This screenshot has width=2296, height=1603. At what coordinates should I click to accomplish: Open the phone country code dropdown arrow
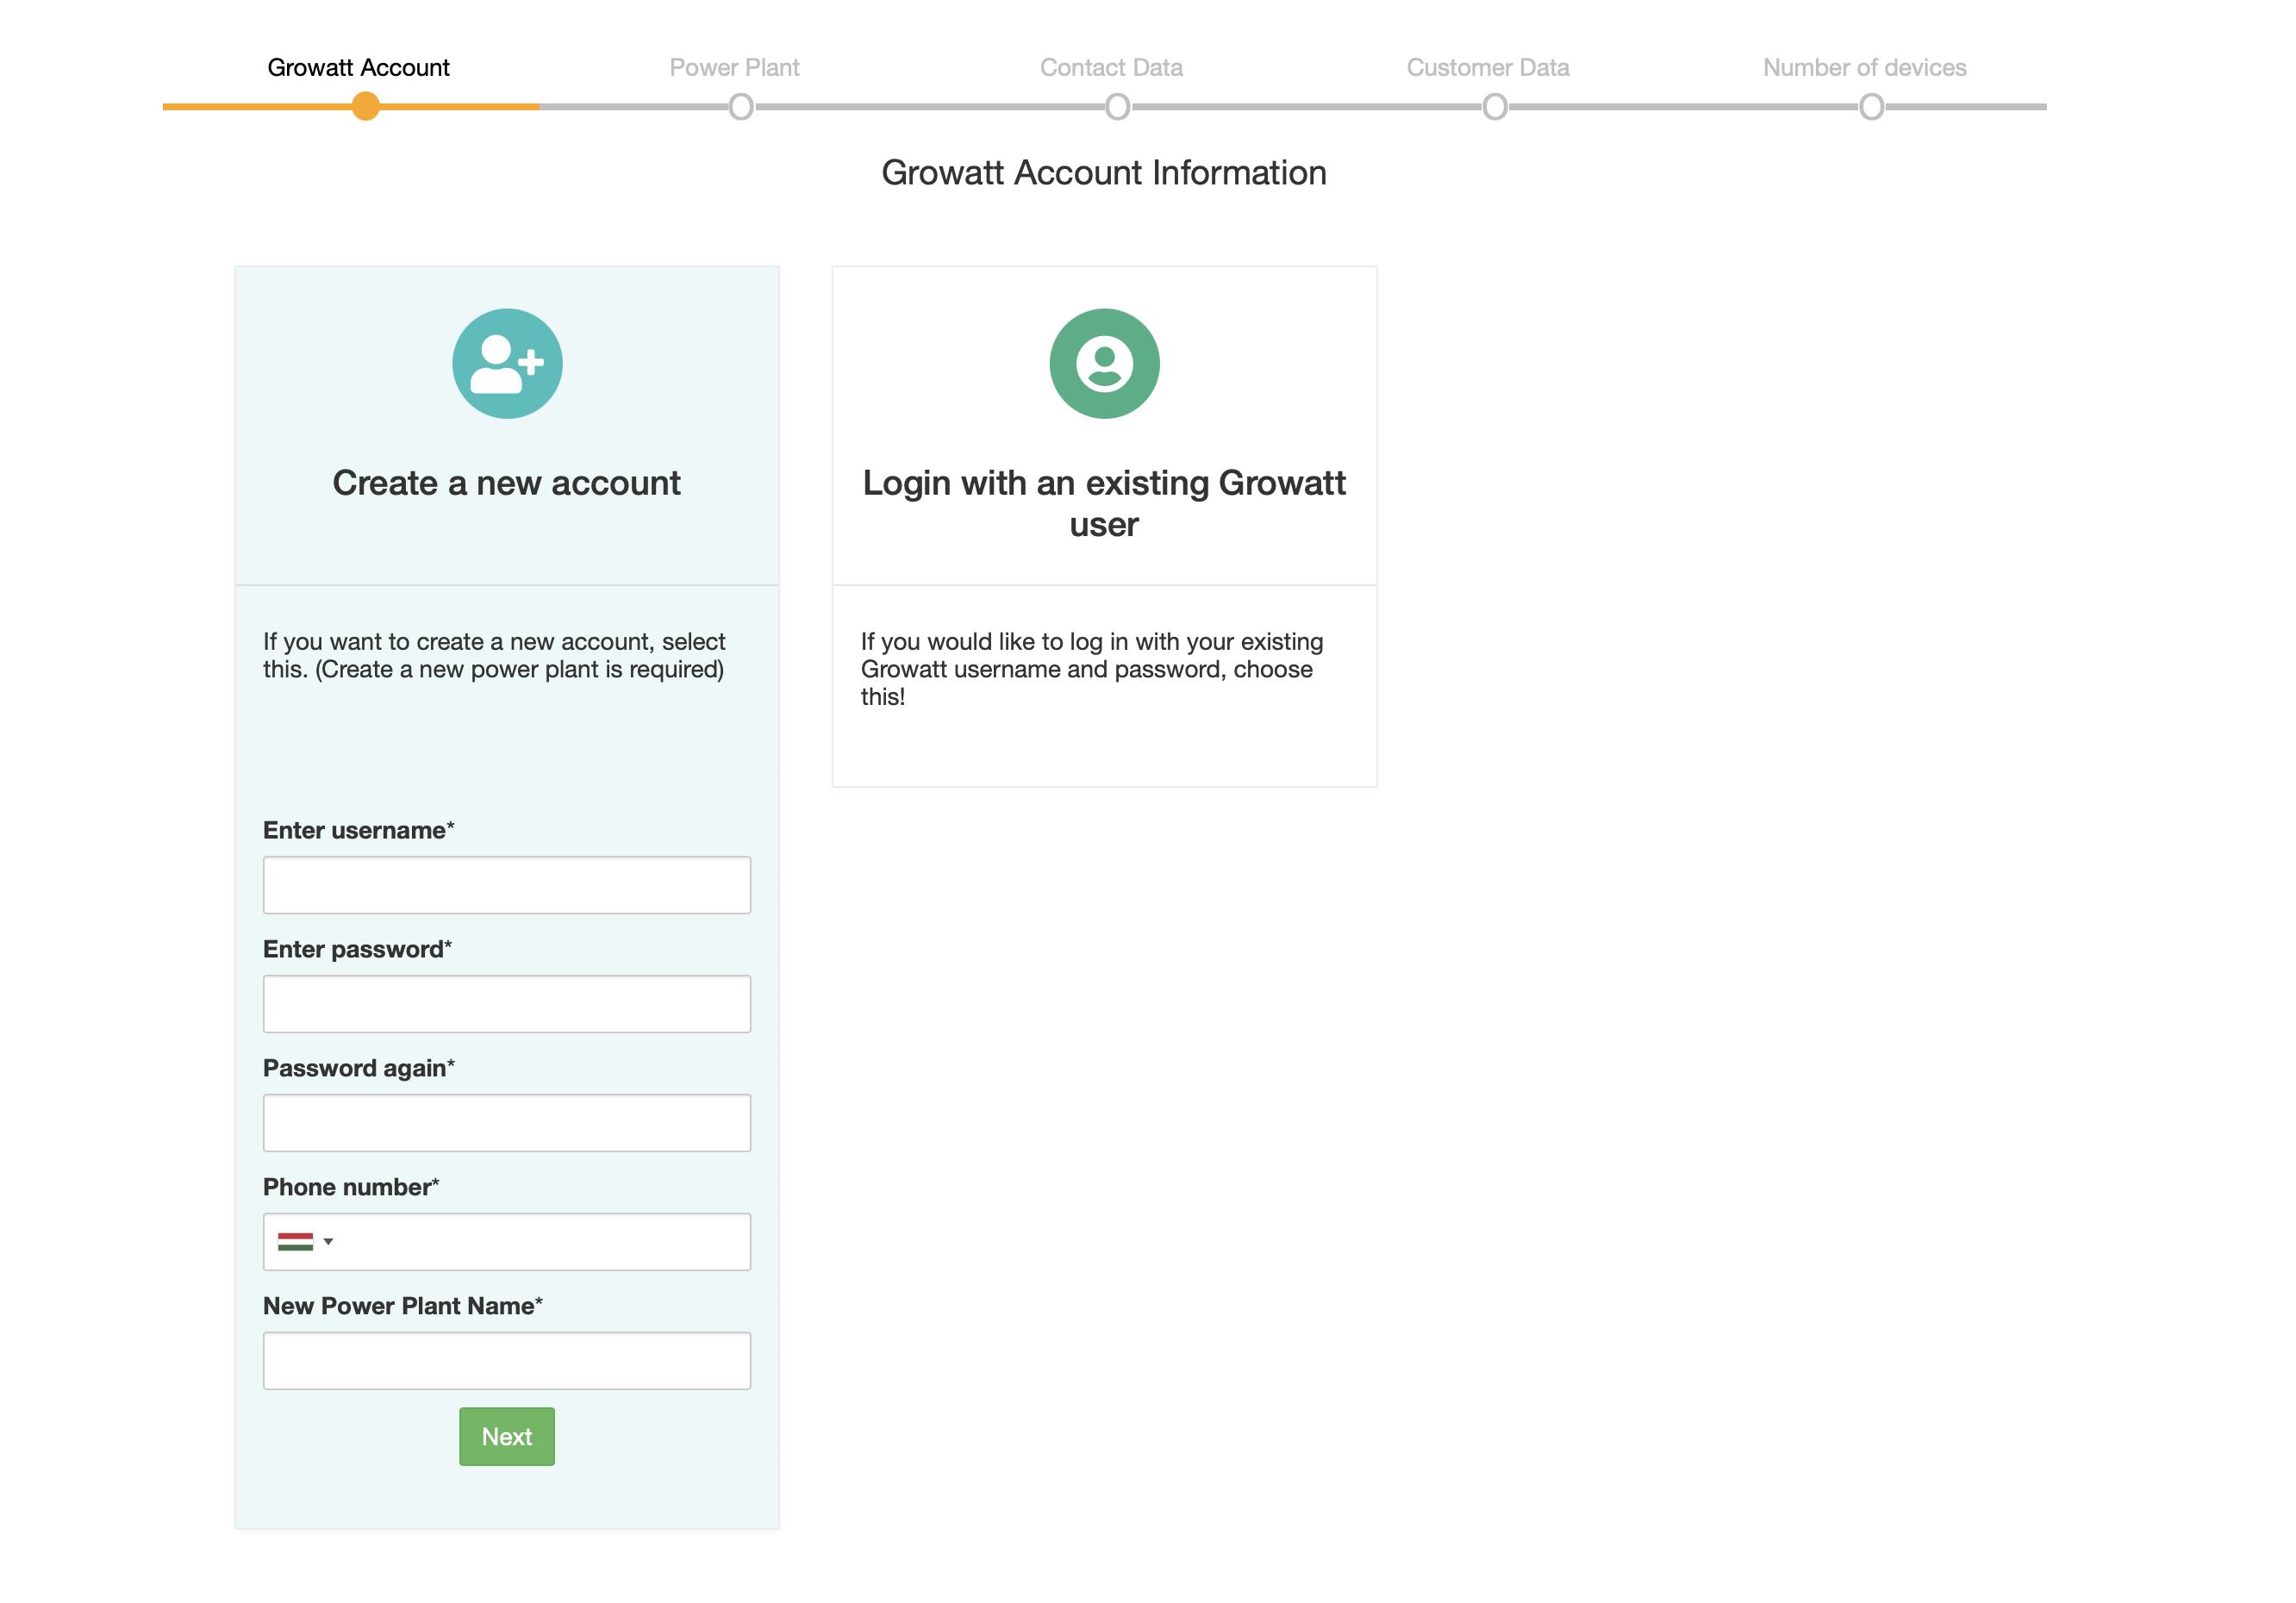tap(328, 1241)
